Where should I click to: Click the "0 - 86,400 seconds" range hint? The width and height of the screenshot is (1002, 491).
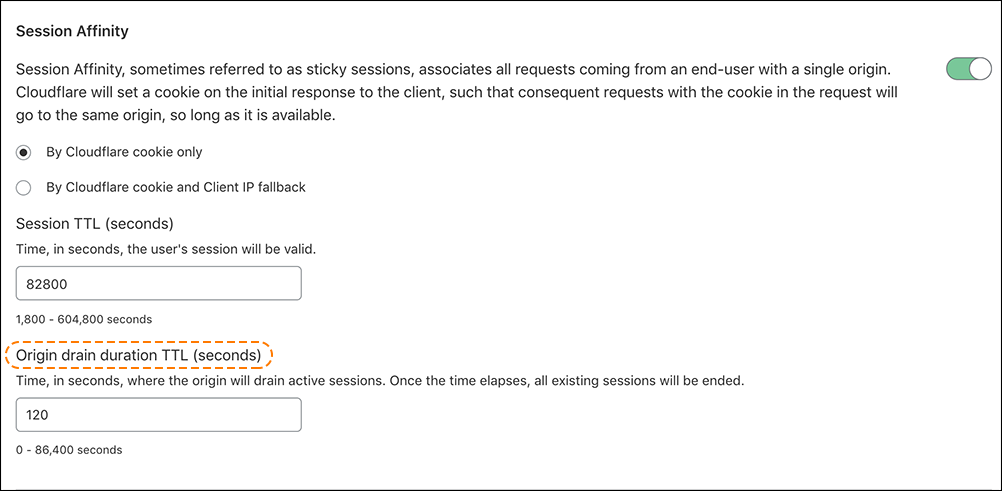click(x=69, y=450)
